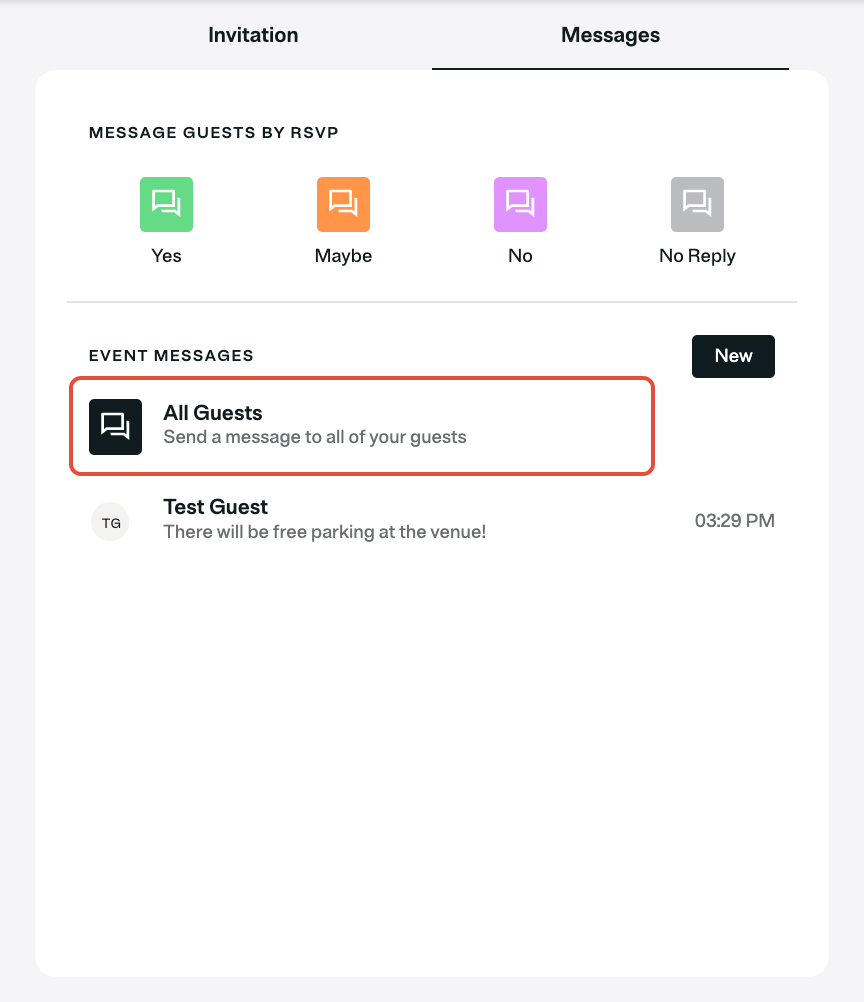Click the New message button

coord(733,356)
